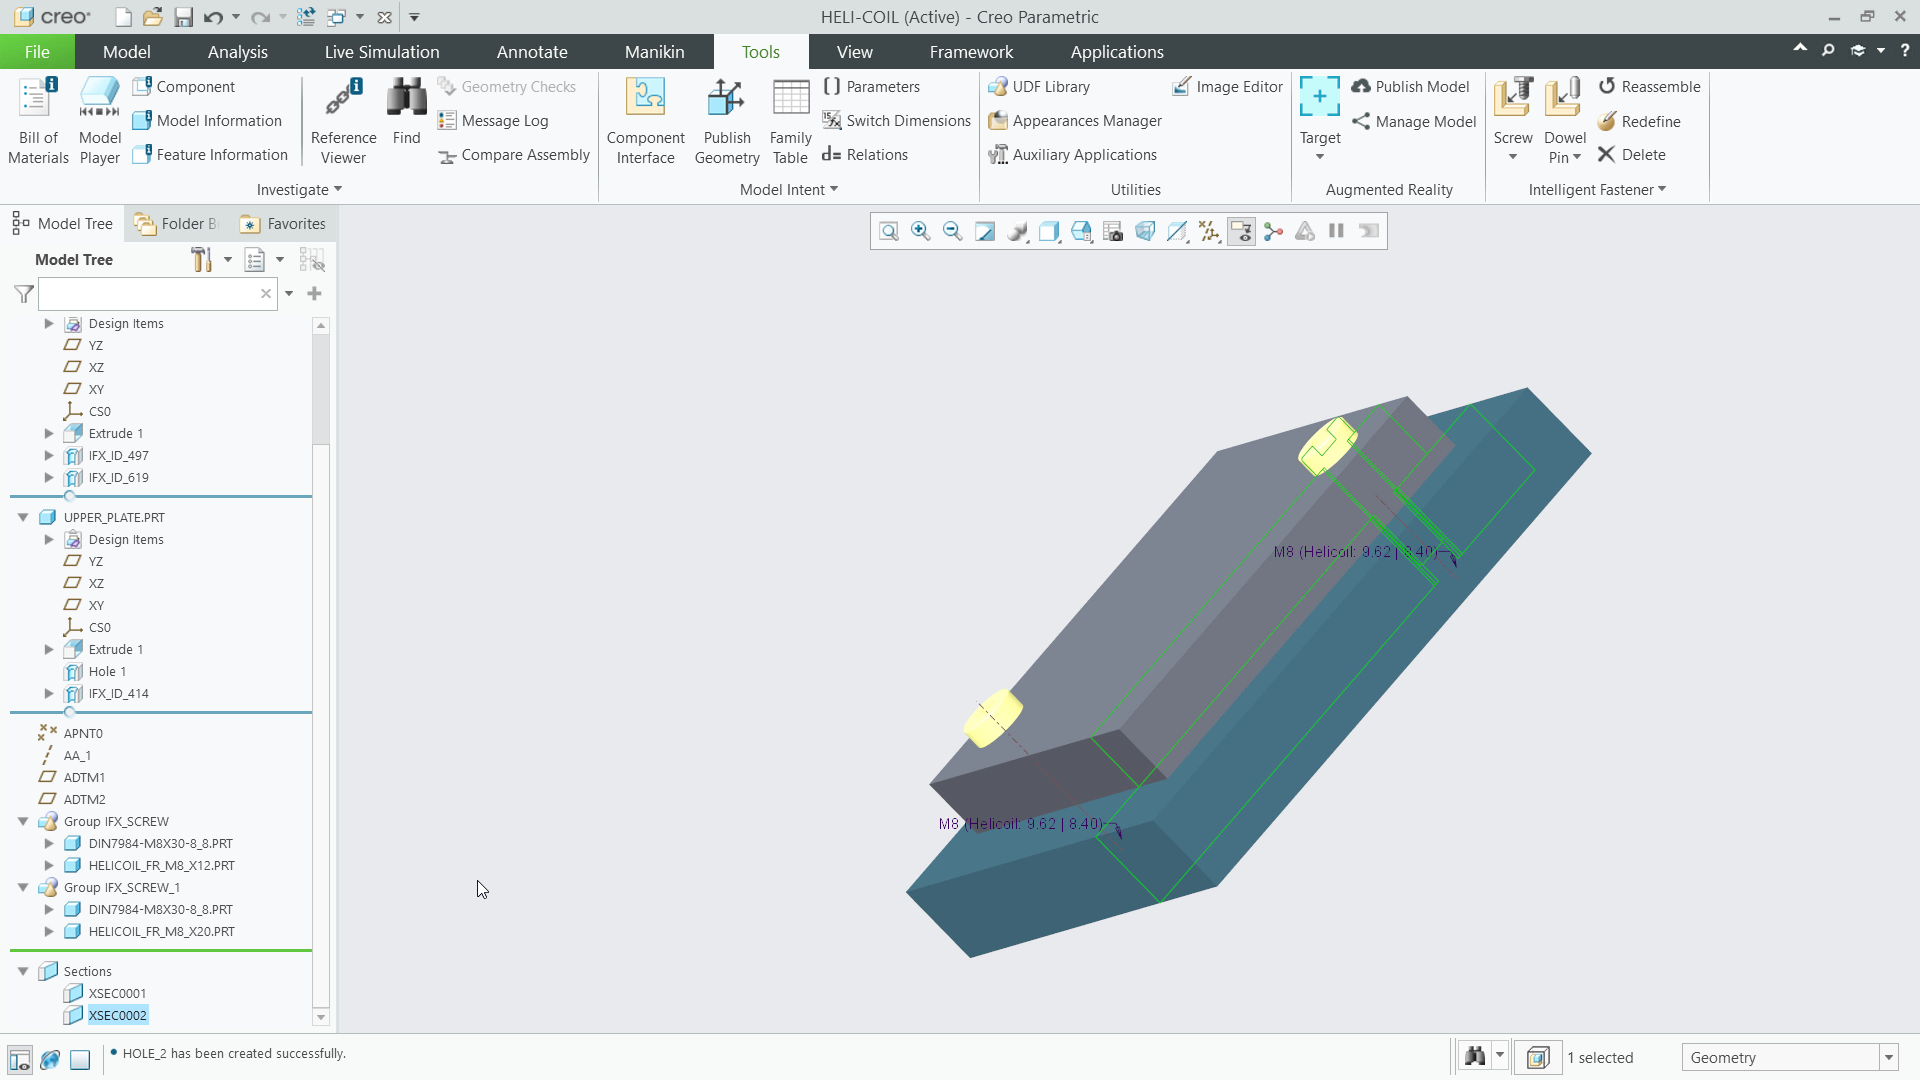Click the Zoom Out graphics toolbar icon
1920x1080 pixels.
pos(952,232)
